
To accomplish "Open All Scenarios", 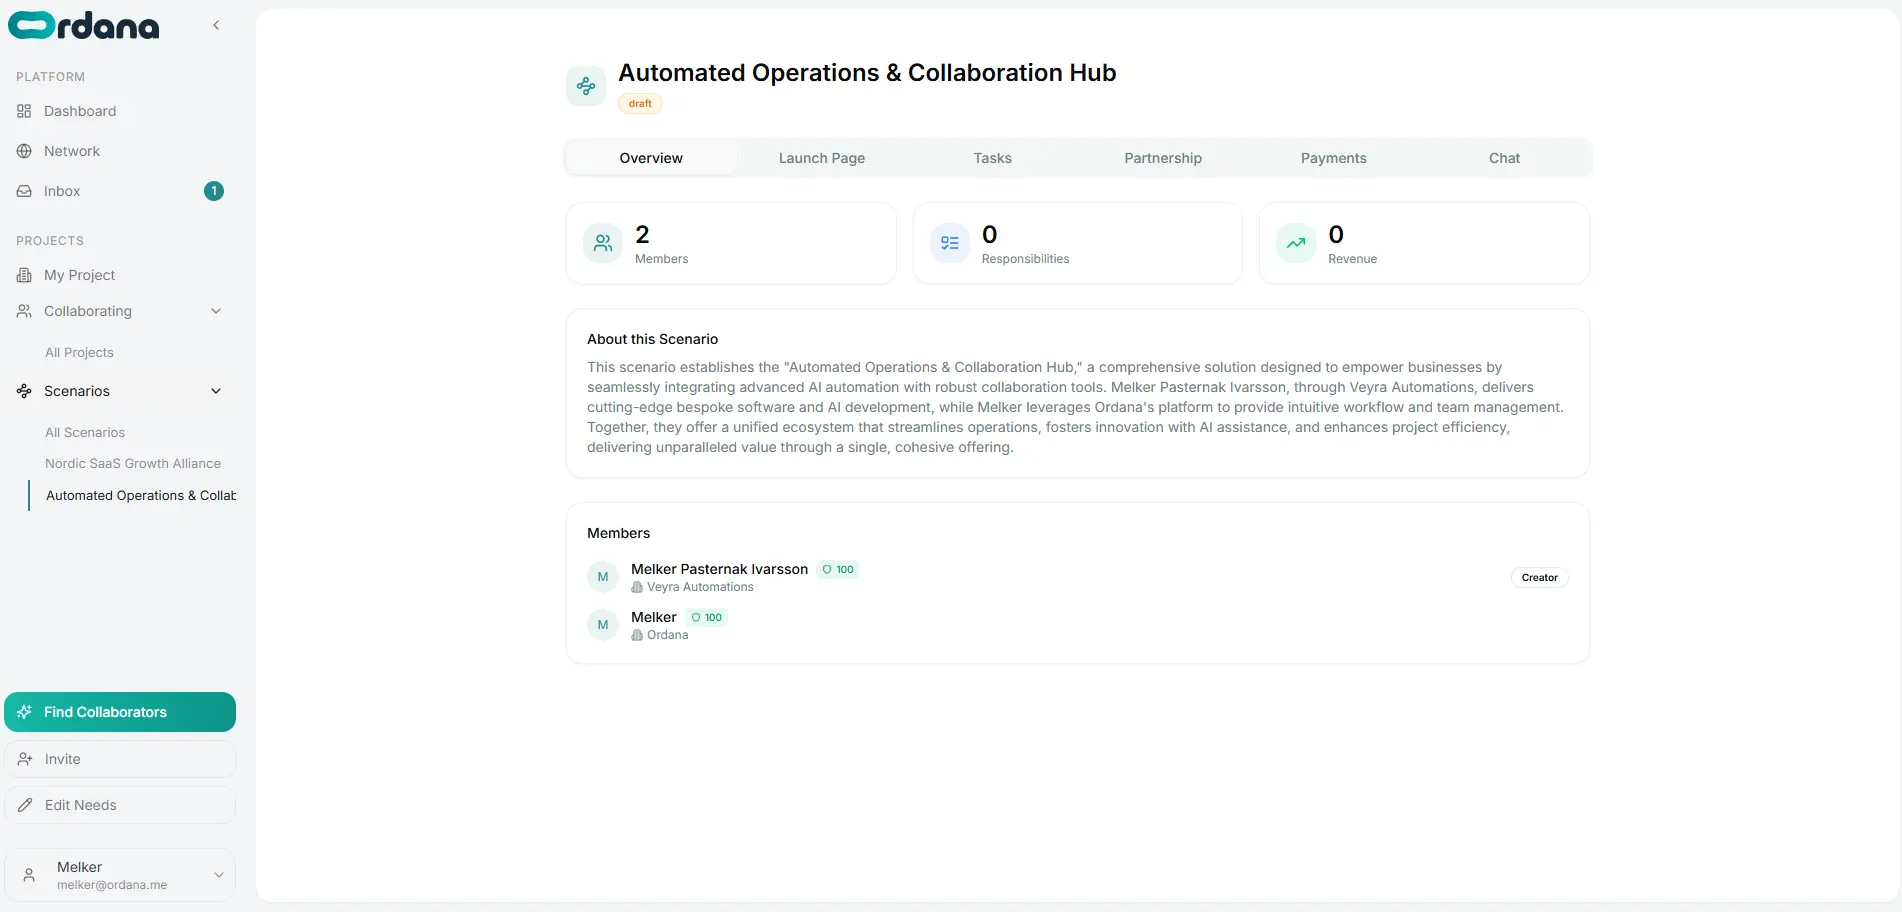I will [85, 433].
